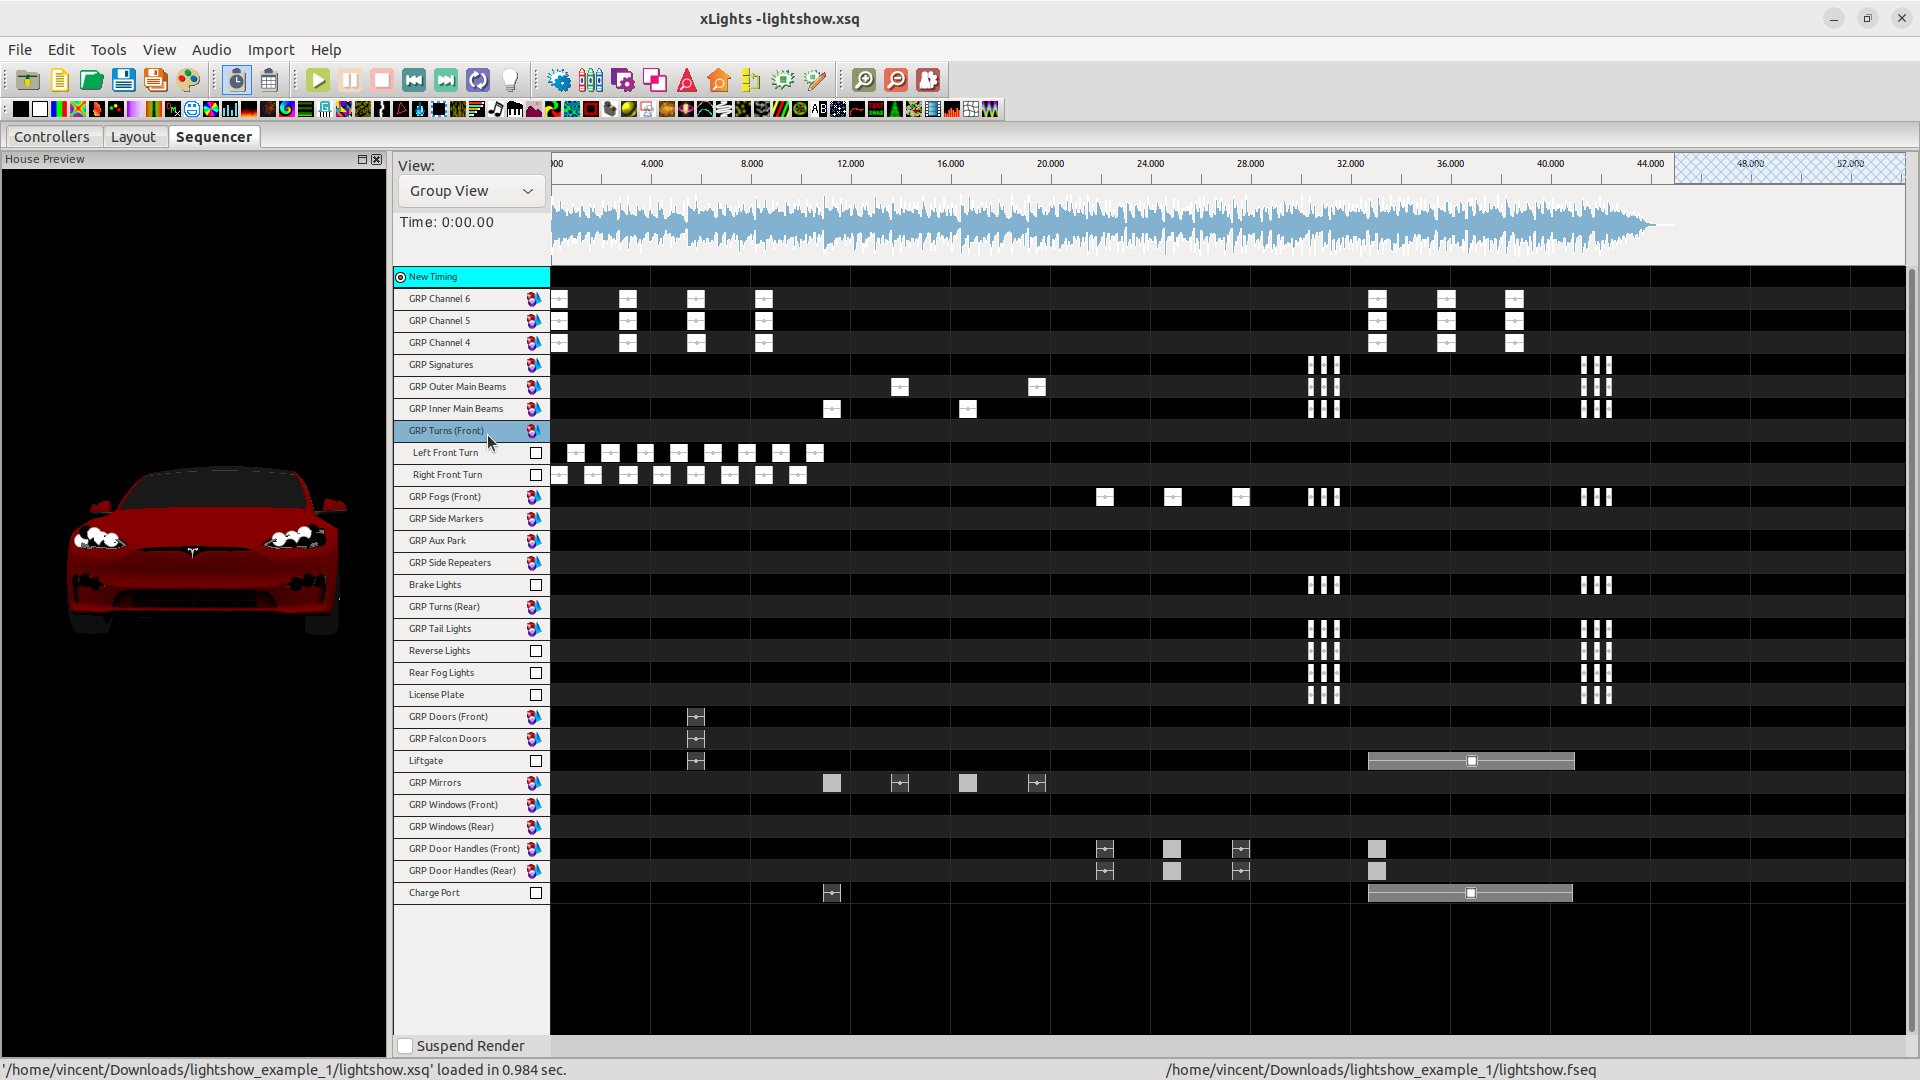Viewport: 1920px width, 1080px height.
Task: Toggle the output-to-lights bulb icon
Action: point(510,80)
